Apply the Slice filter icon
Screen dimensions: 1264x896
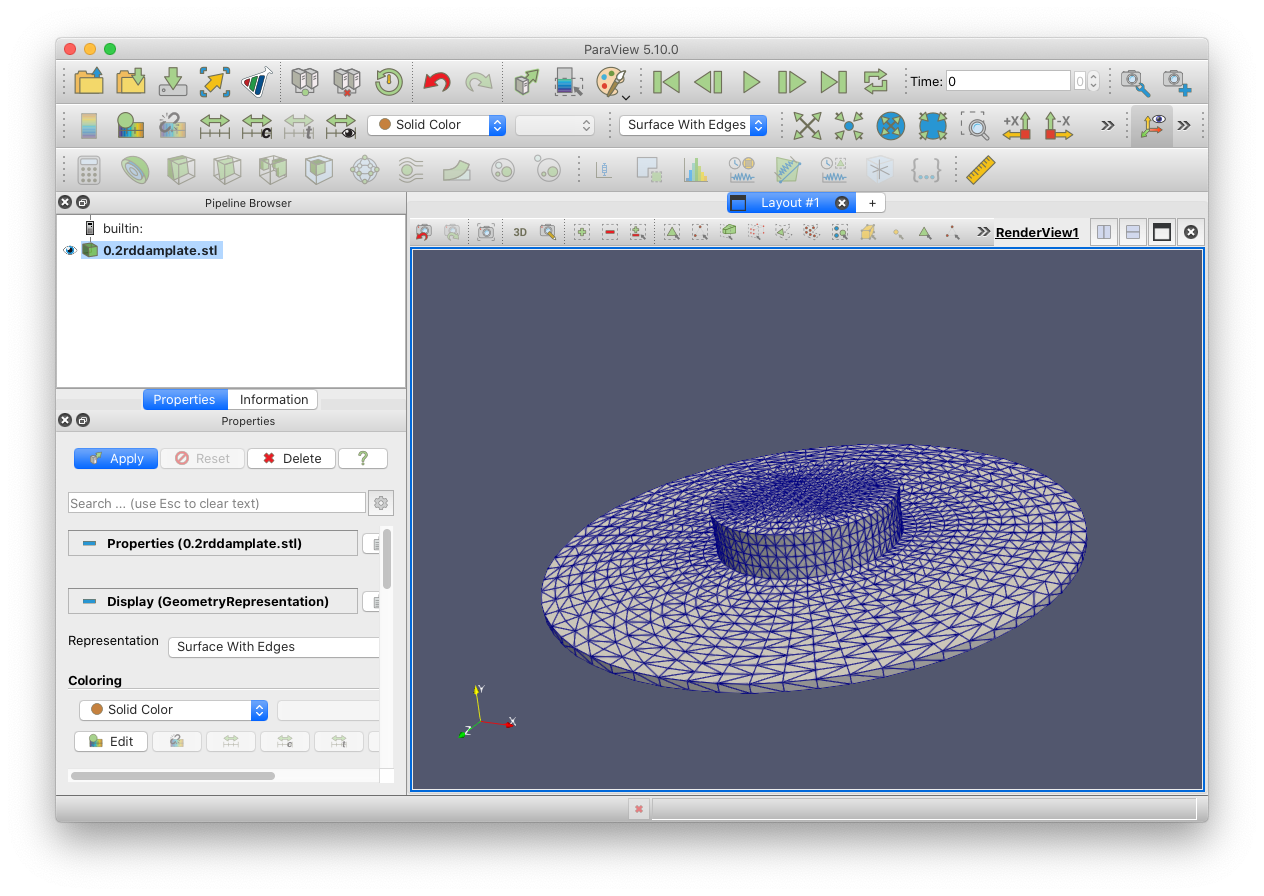[227, 170]
